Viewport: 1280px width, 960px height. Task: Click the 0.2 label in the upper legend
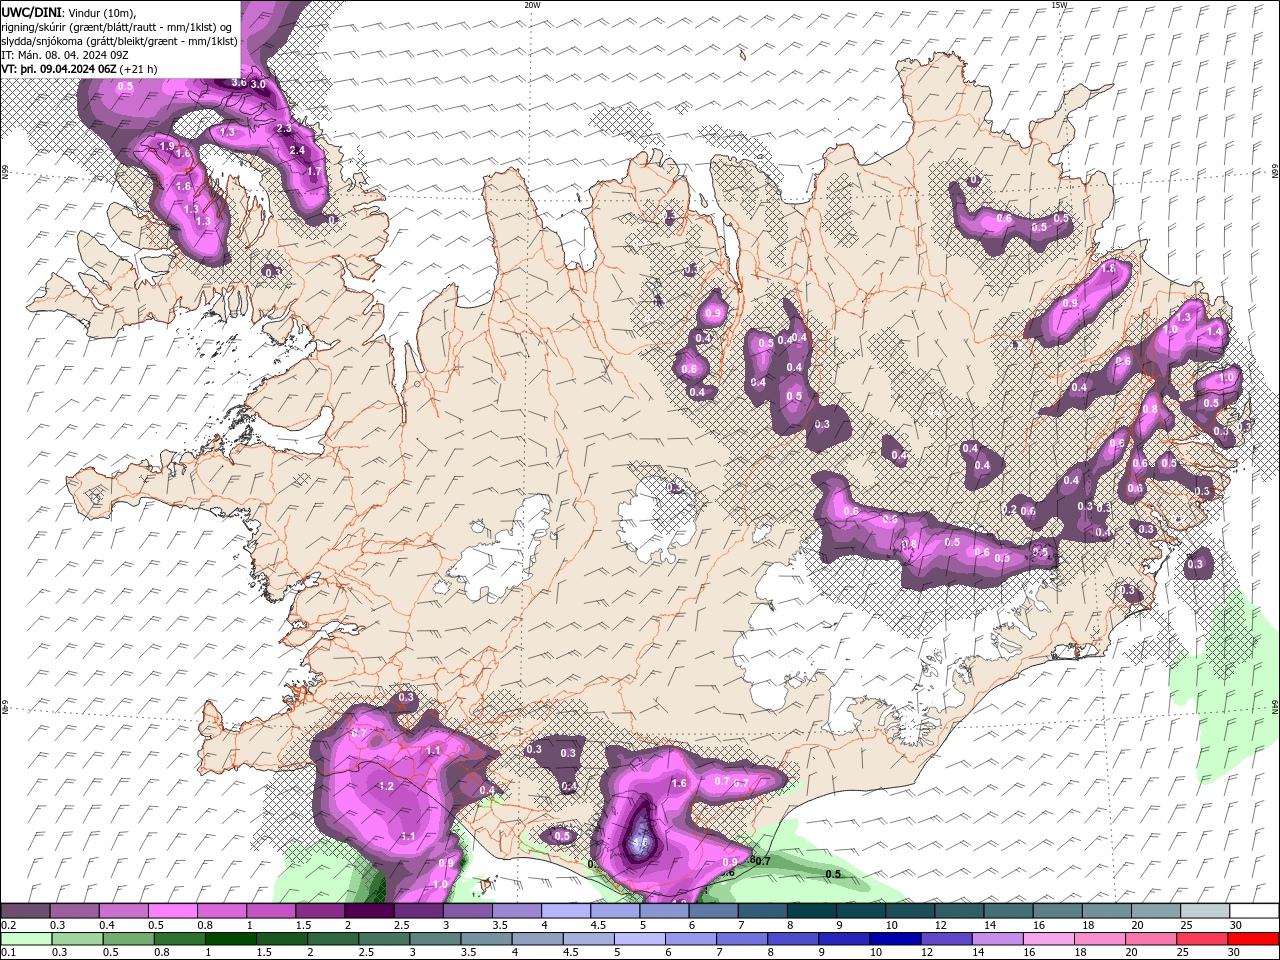(8, 925)
